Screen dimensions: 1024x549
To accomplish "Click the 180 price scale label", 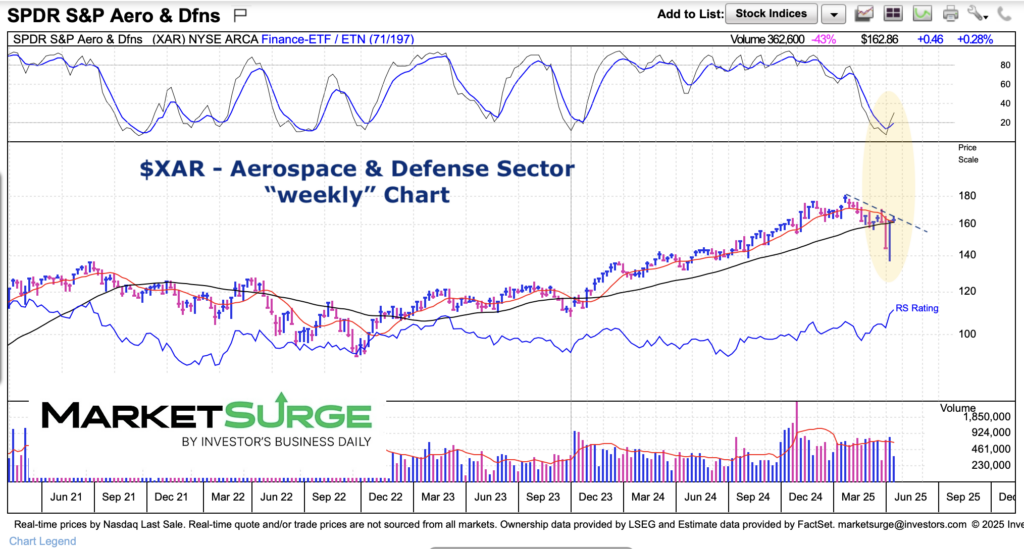I will (967, 196).
